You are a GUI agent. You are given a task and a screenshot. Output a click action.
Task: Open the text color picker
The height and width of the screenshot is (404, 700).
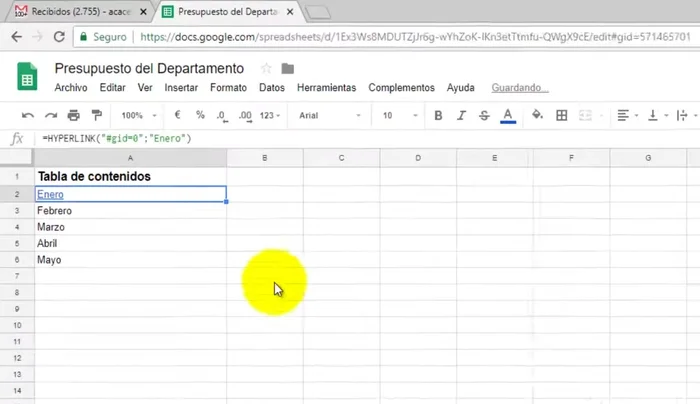coord(508,115)
